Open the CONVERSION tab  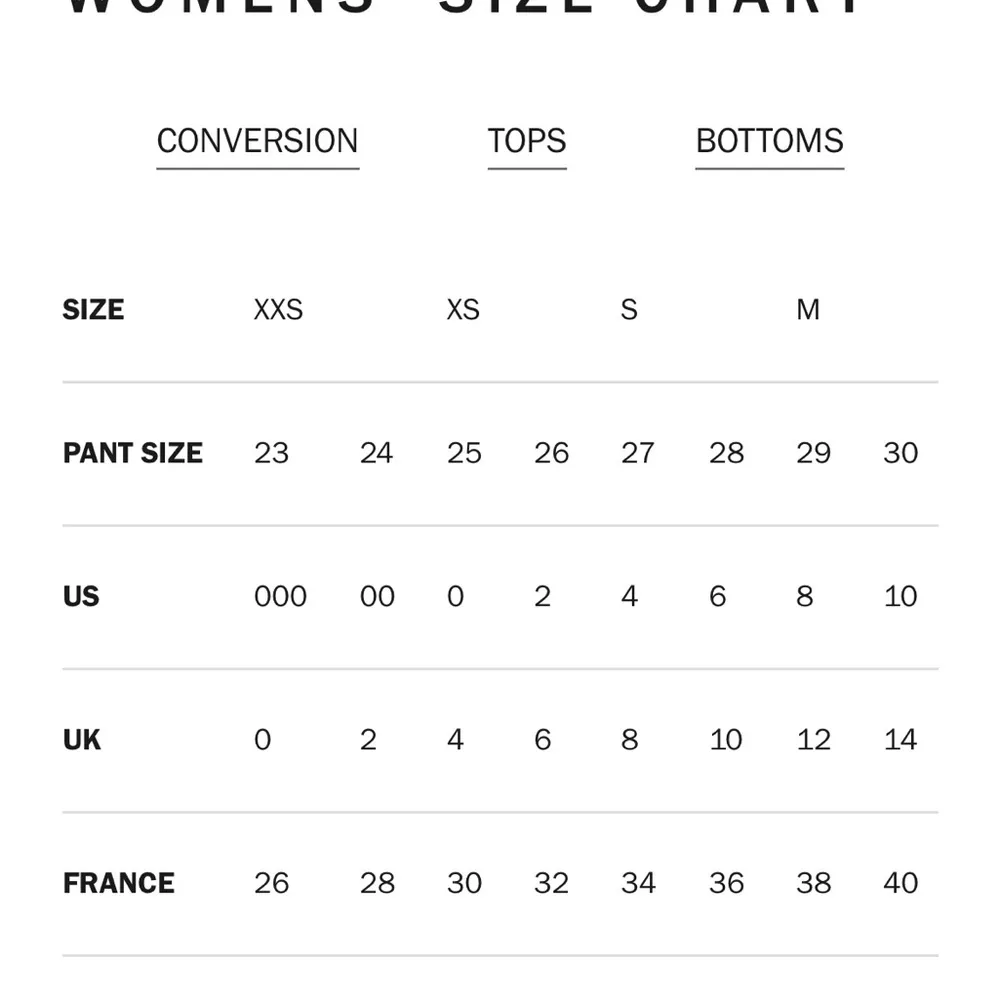point(257,141)
